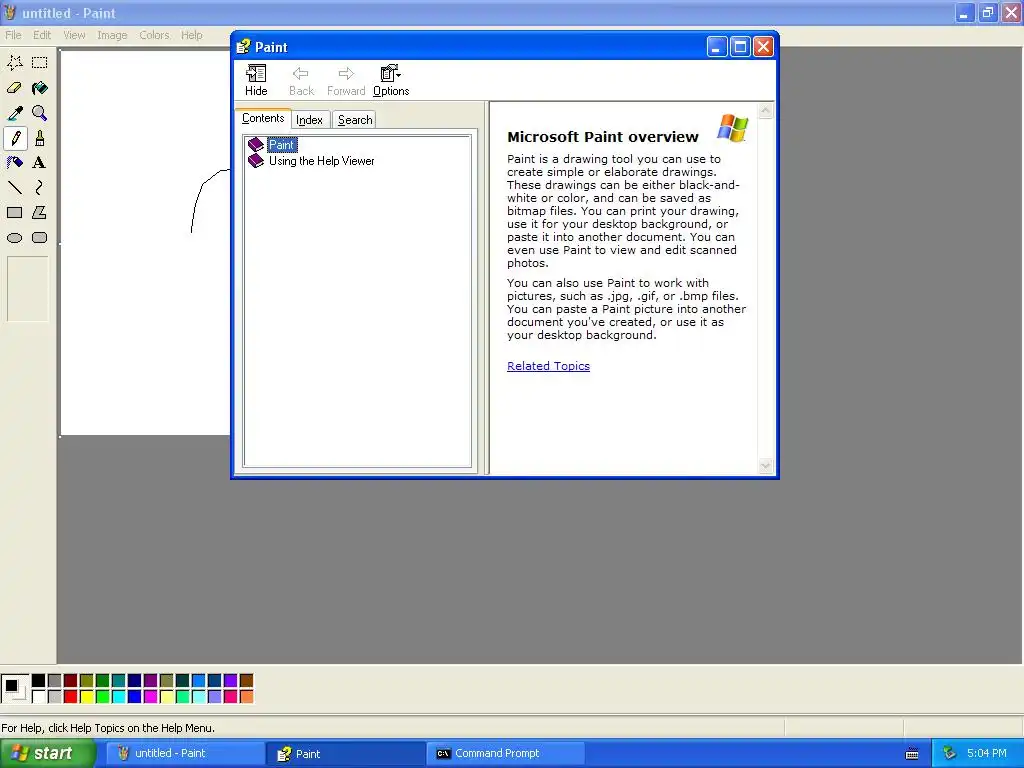Click the foreground/background color indicator box
The width and height of the screenshot is (1024, 768).
15,689
